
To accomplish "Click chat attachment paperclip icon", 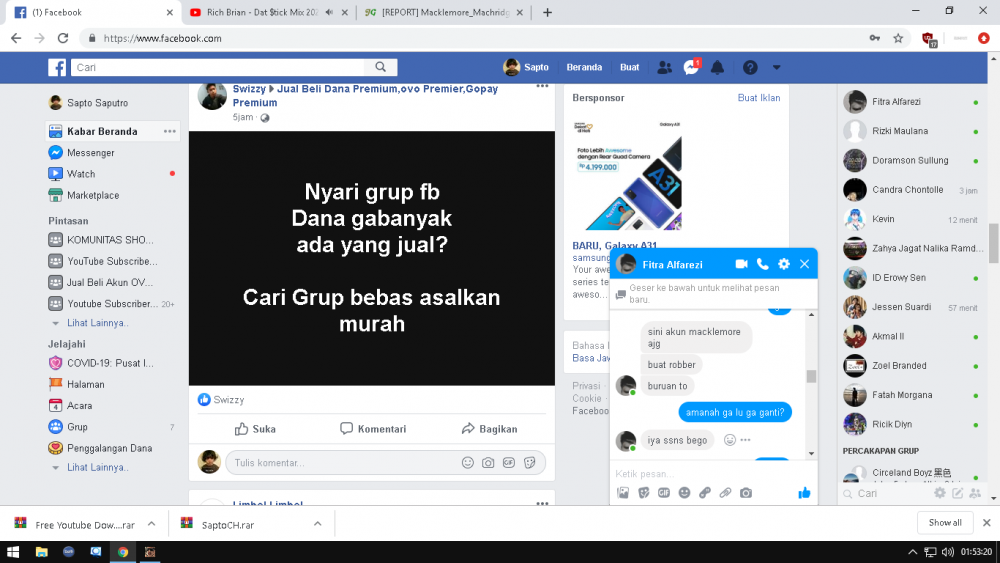I will pos(725,493).
